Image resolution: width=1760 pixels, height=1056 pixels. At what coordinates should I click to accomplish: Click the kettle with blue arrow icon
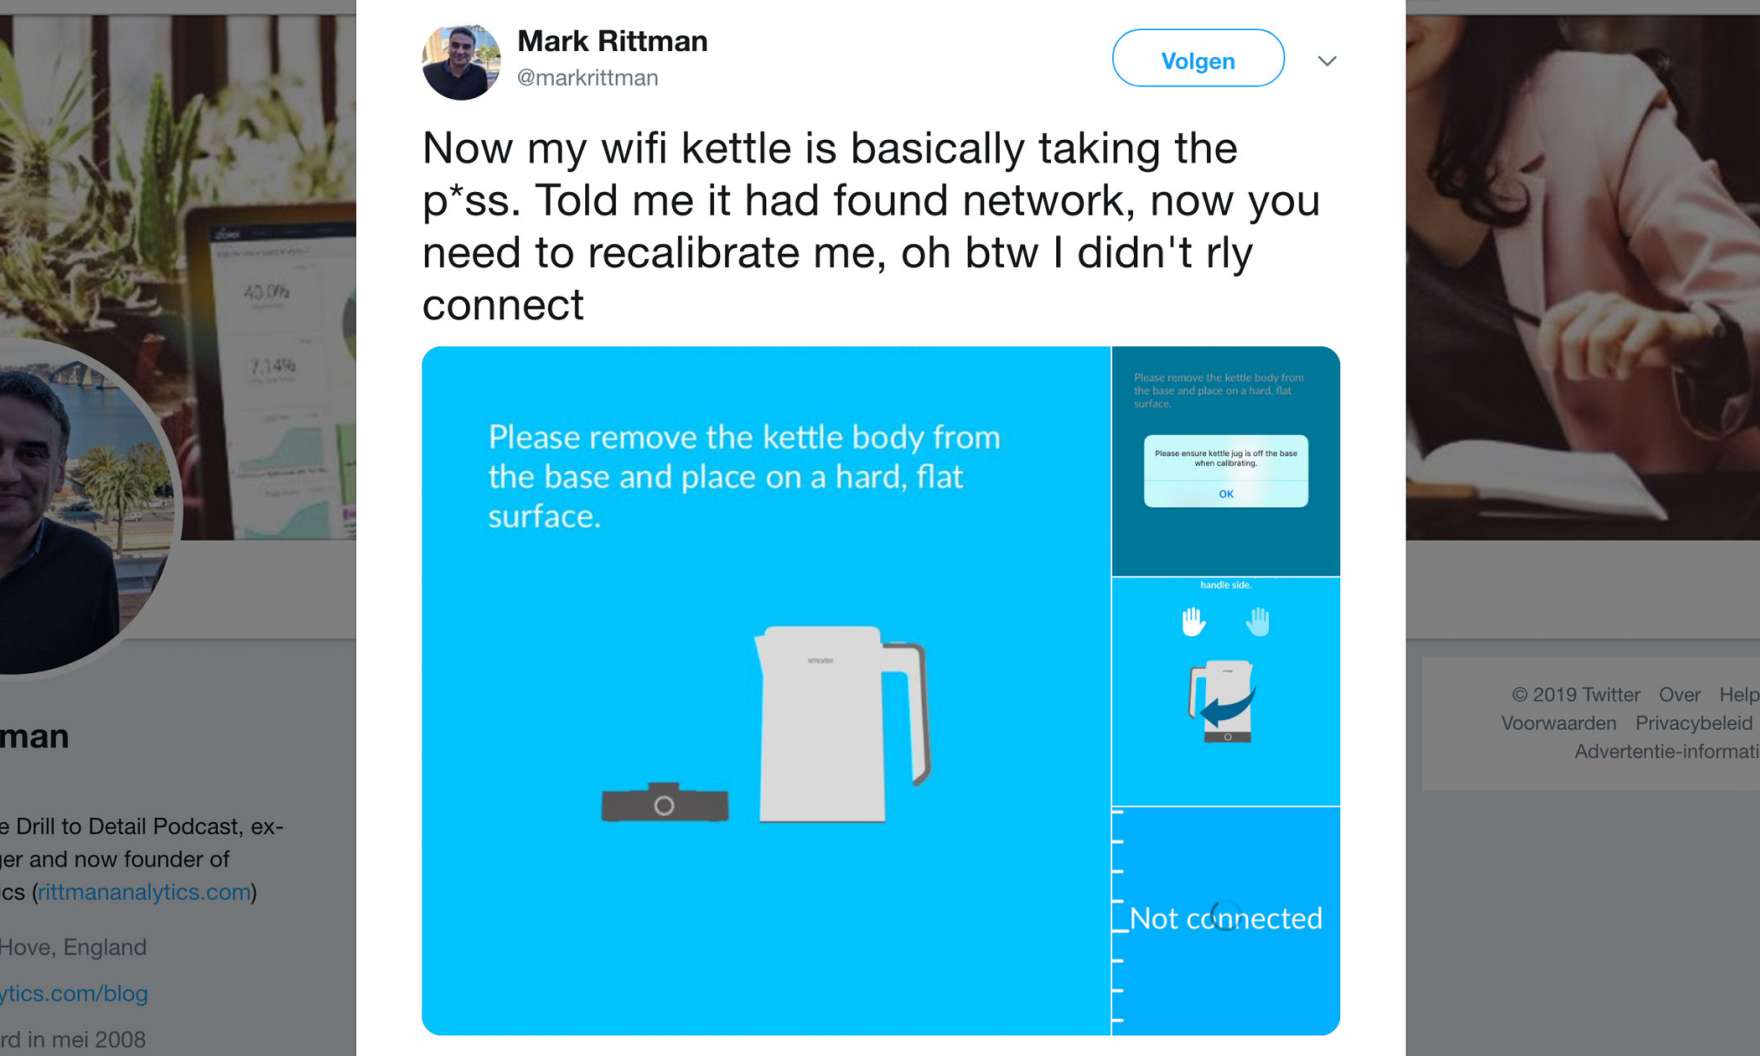tap(1222, 701)
